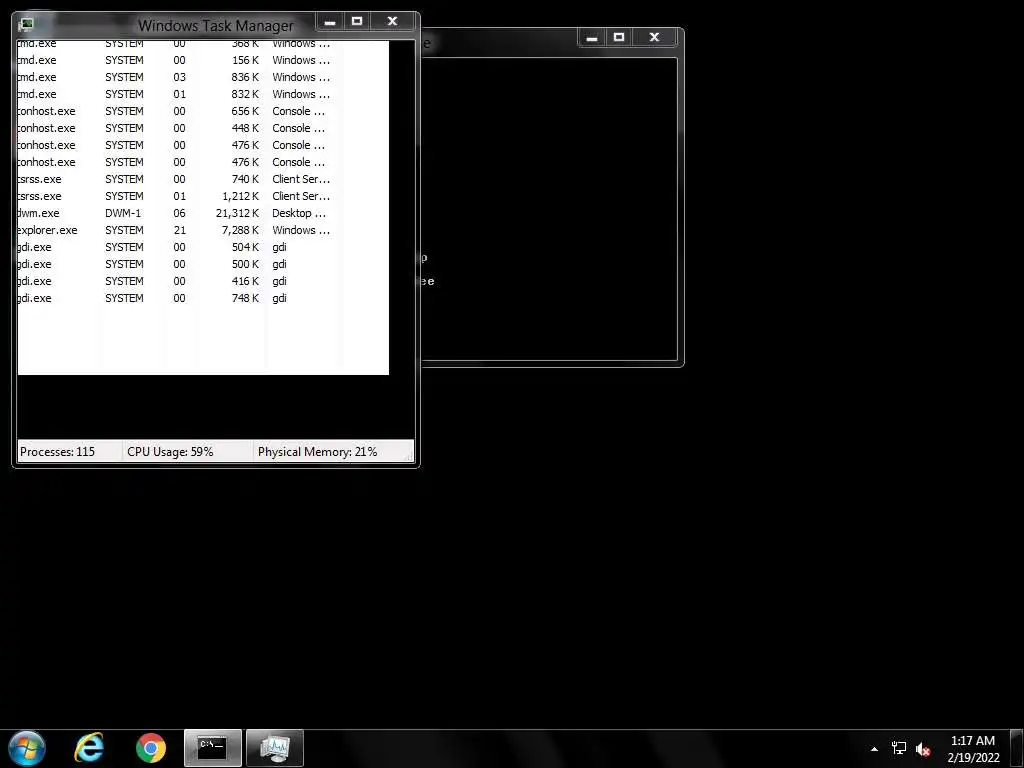Minimize the Windows Task Manager window
Image resolution: width=1024 pixels, height=768 pixels.
(330, 22)
